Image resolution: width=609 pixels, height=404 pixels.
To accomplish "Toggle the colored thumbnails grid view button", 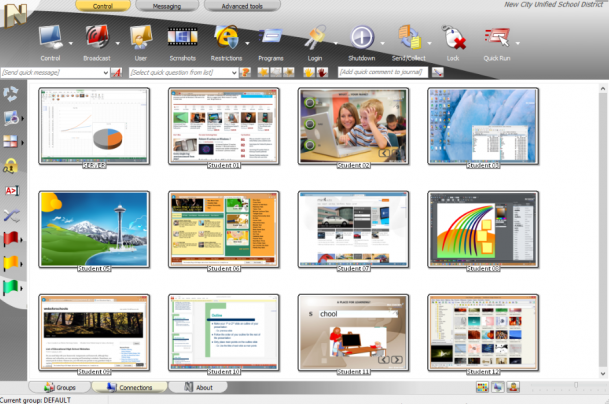I will point(482,387).
